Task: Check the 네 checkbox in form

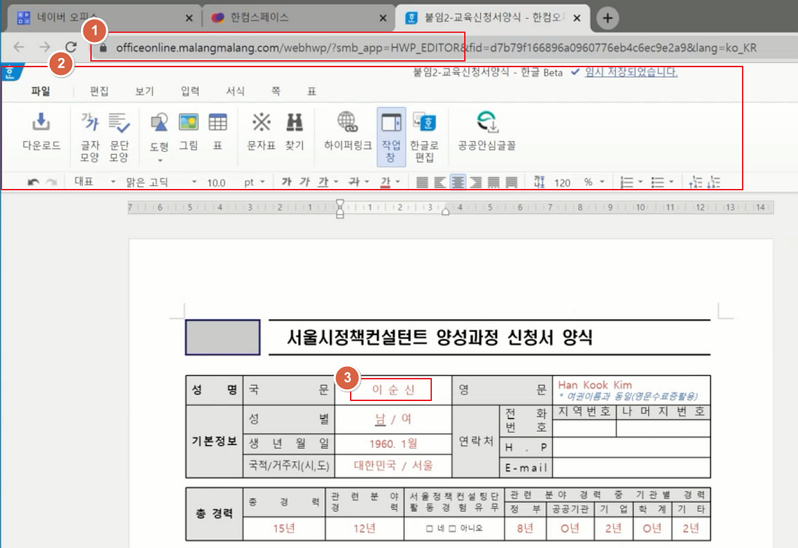Action: 430,529
